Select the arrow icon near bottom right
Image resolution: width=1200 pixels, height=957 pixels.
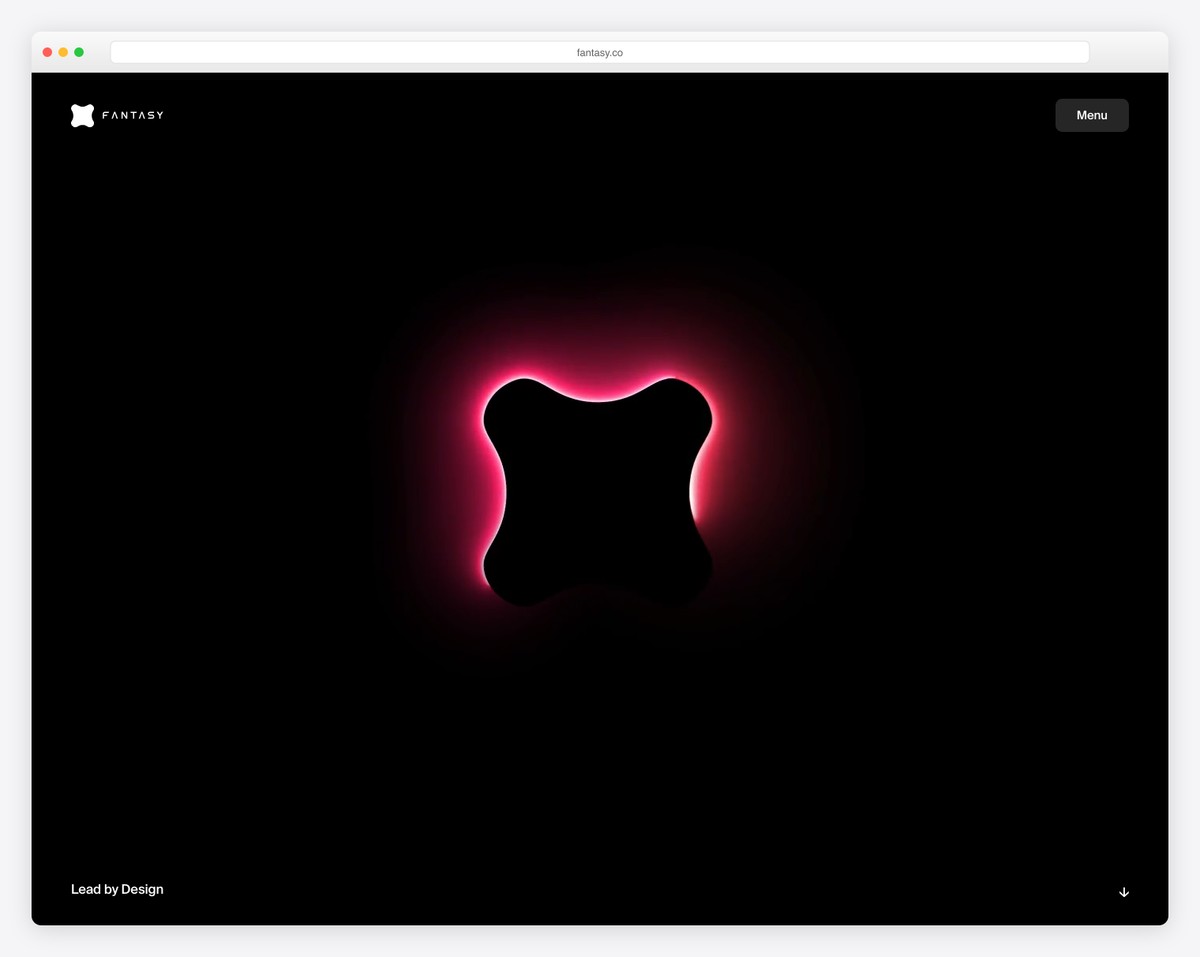click(x=1123, y=891)
